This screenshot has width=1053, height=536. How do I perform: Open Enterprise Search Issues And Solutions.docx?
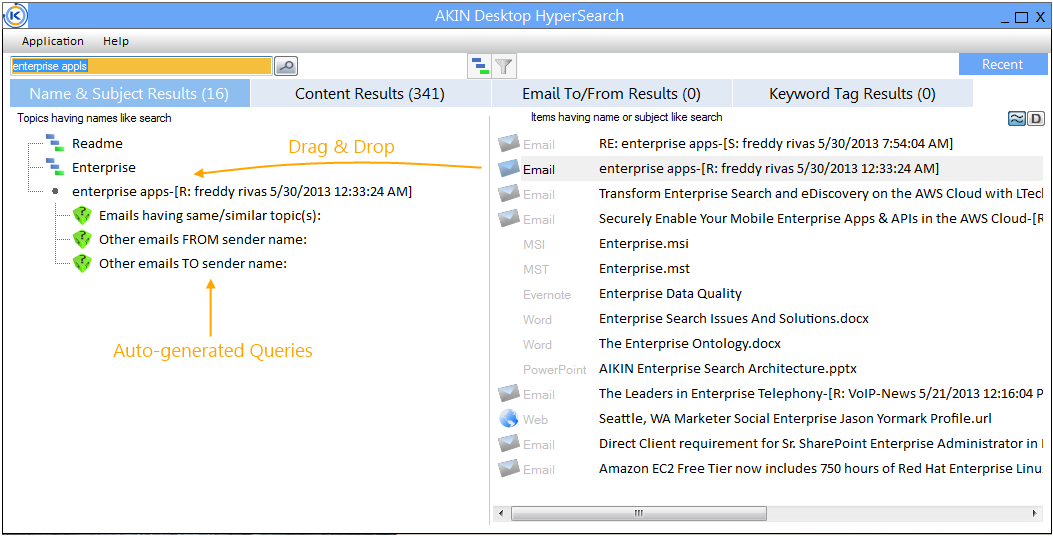(733, 318)
